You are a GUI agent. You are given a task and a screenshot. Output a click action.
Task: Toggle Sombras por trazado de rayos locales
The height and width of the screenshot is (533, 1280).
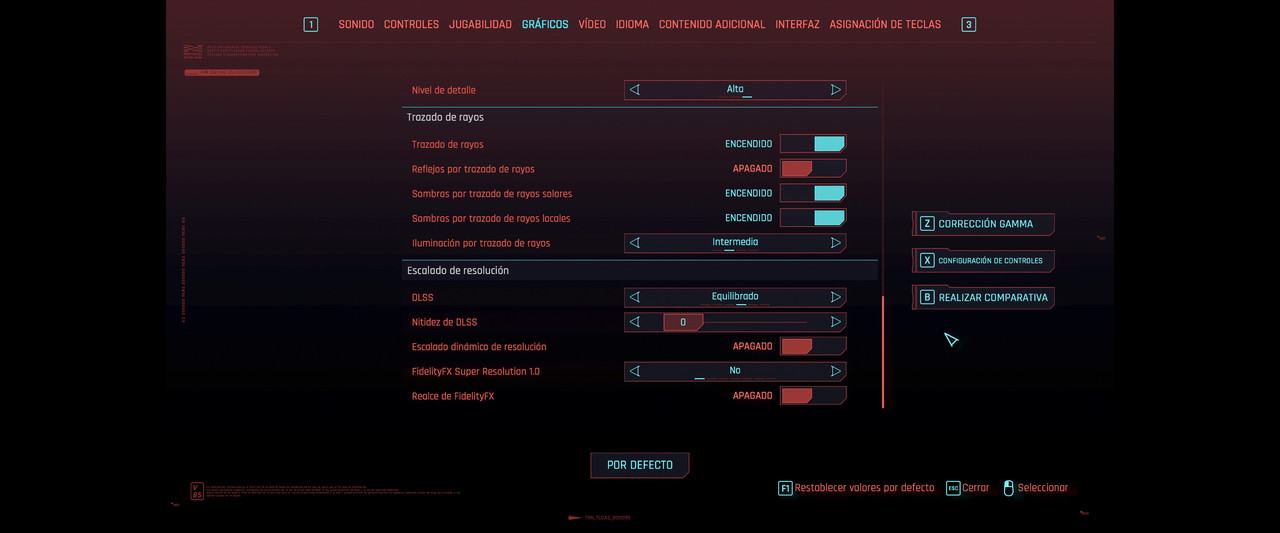813,217
